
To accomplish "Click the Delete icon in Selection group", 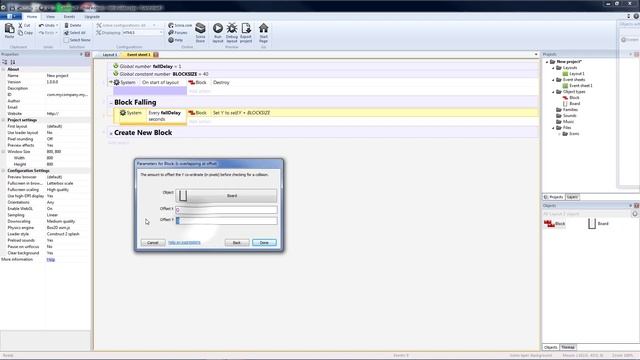I will click(x=66, y=25).
